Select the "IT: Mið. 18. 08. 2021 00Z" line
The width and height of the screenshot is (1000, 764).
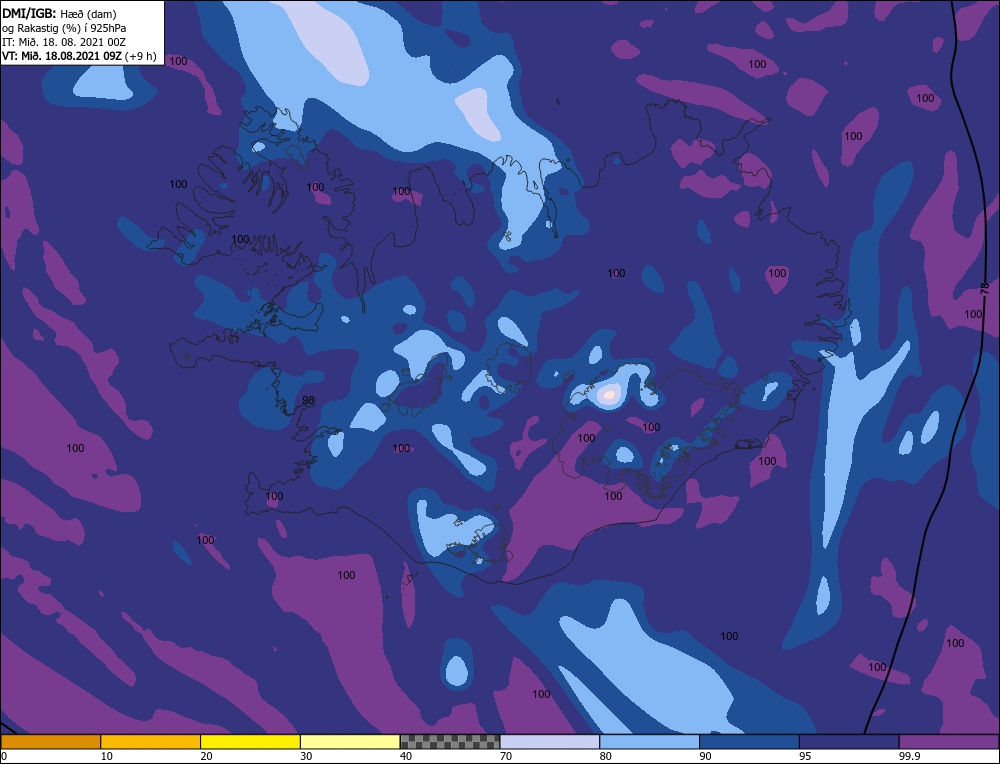(x=64, y=42)
